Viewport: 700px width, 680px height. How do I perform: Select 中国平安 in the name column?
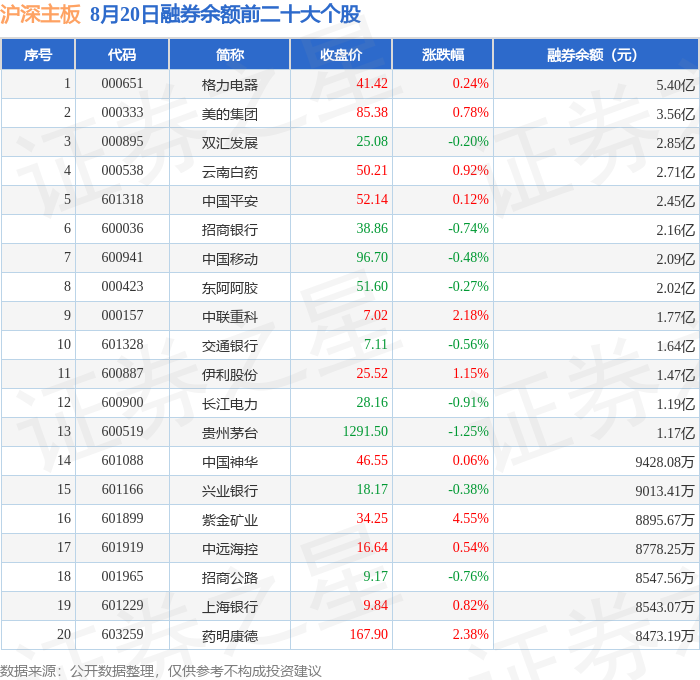229,200
